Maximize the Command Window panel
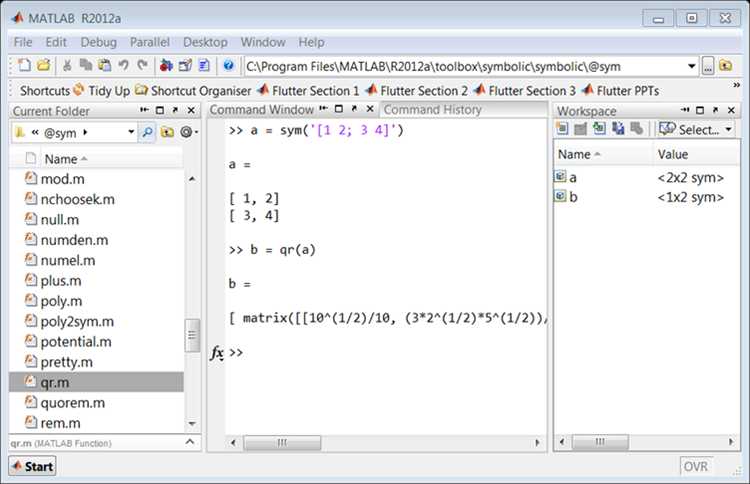The image size is (750, 484). point(339,109)
